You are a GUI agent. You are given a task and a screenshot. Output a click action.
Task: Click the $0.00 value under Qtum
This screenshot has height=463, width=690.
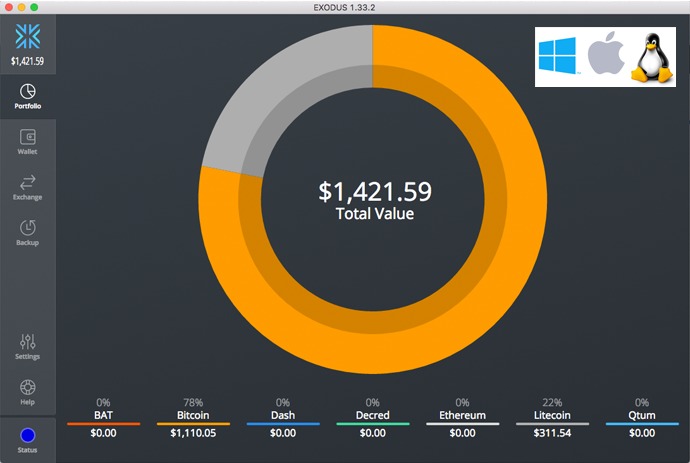click(642, 433)
